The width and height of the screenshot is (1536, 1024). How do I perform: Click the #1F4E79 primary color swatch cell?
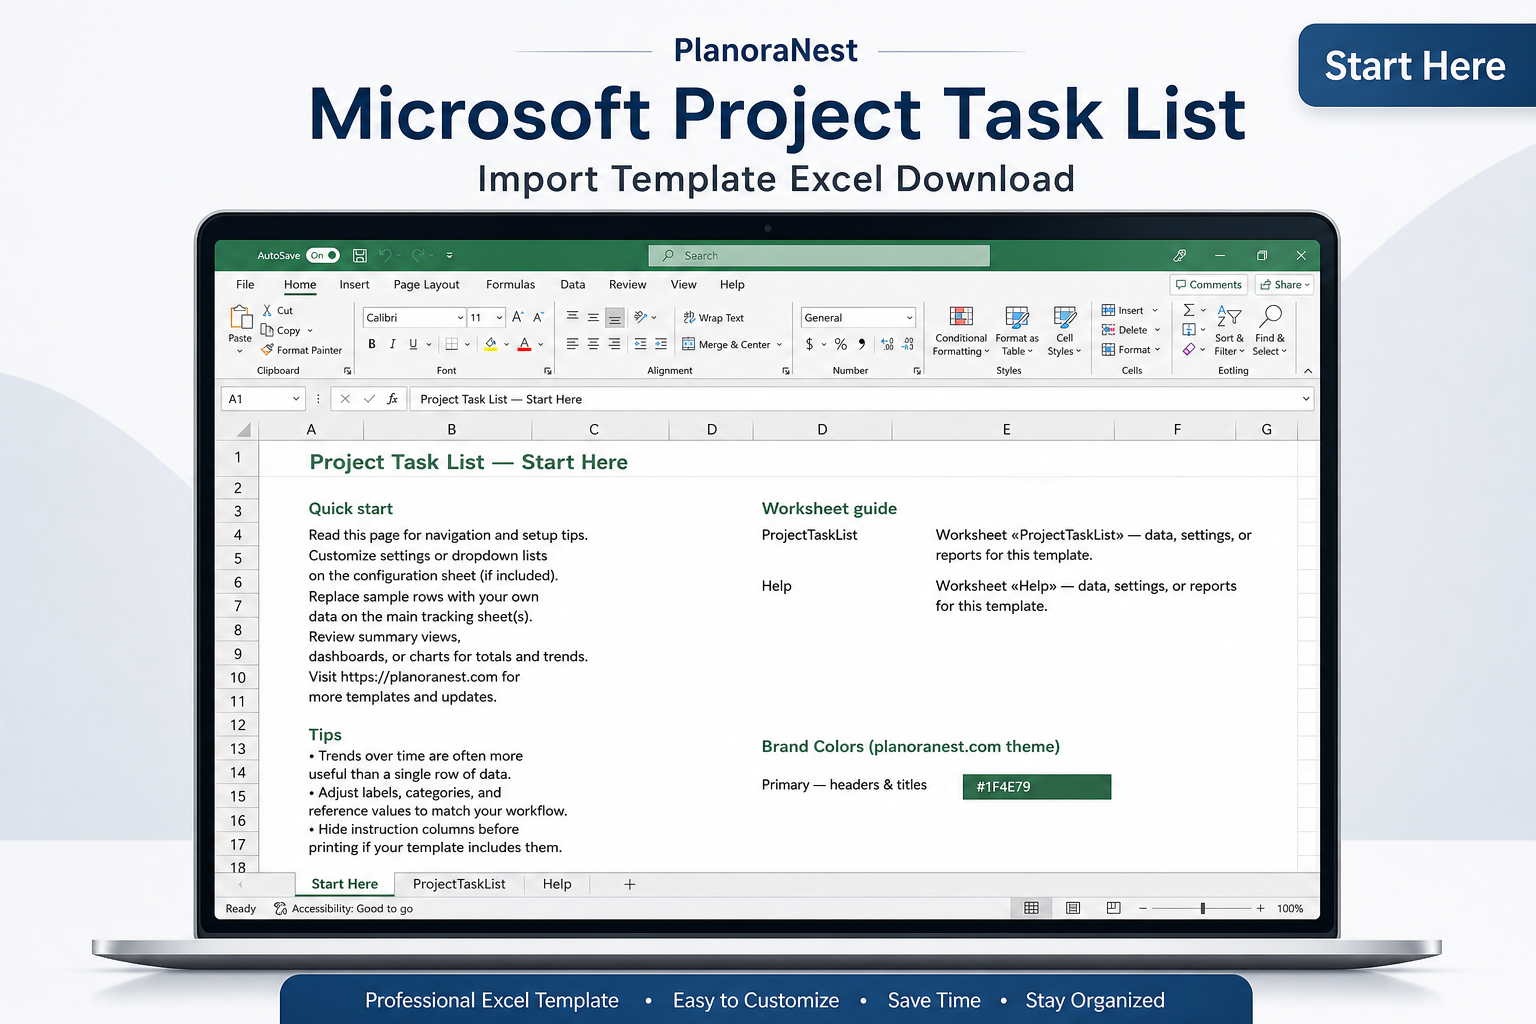[1037, 787]
